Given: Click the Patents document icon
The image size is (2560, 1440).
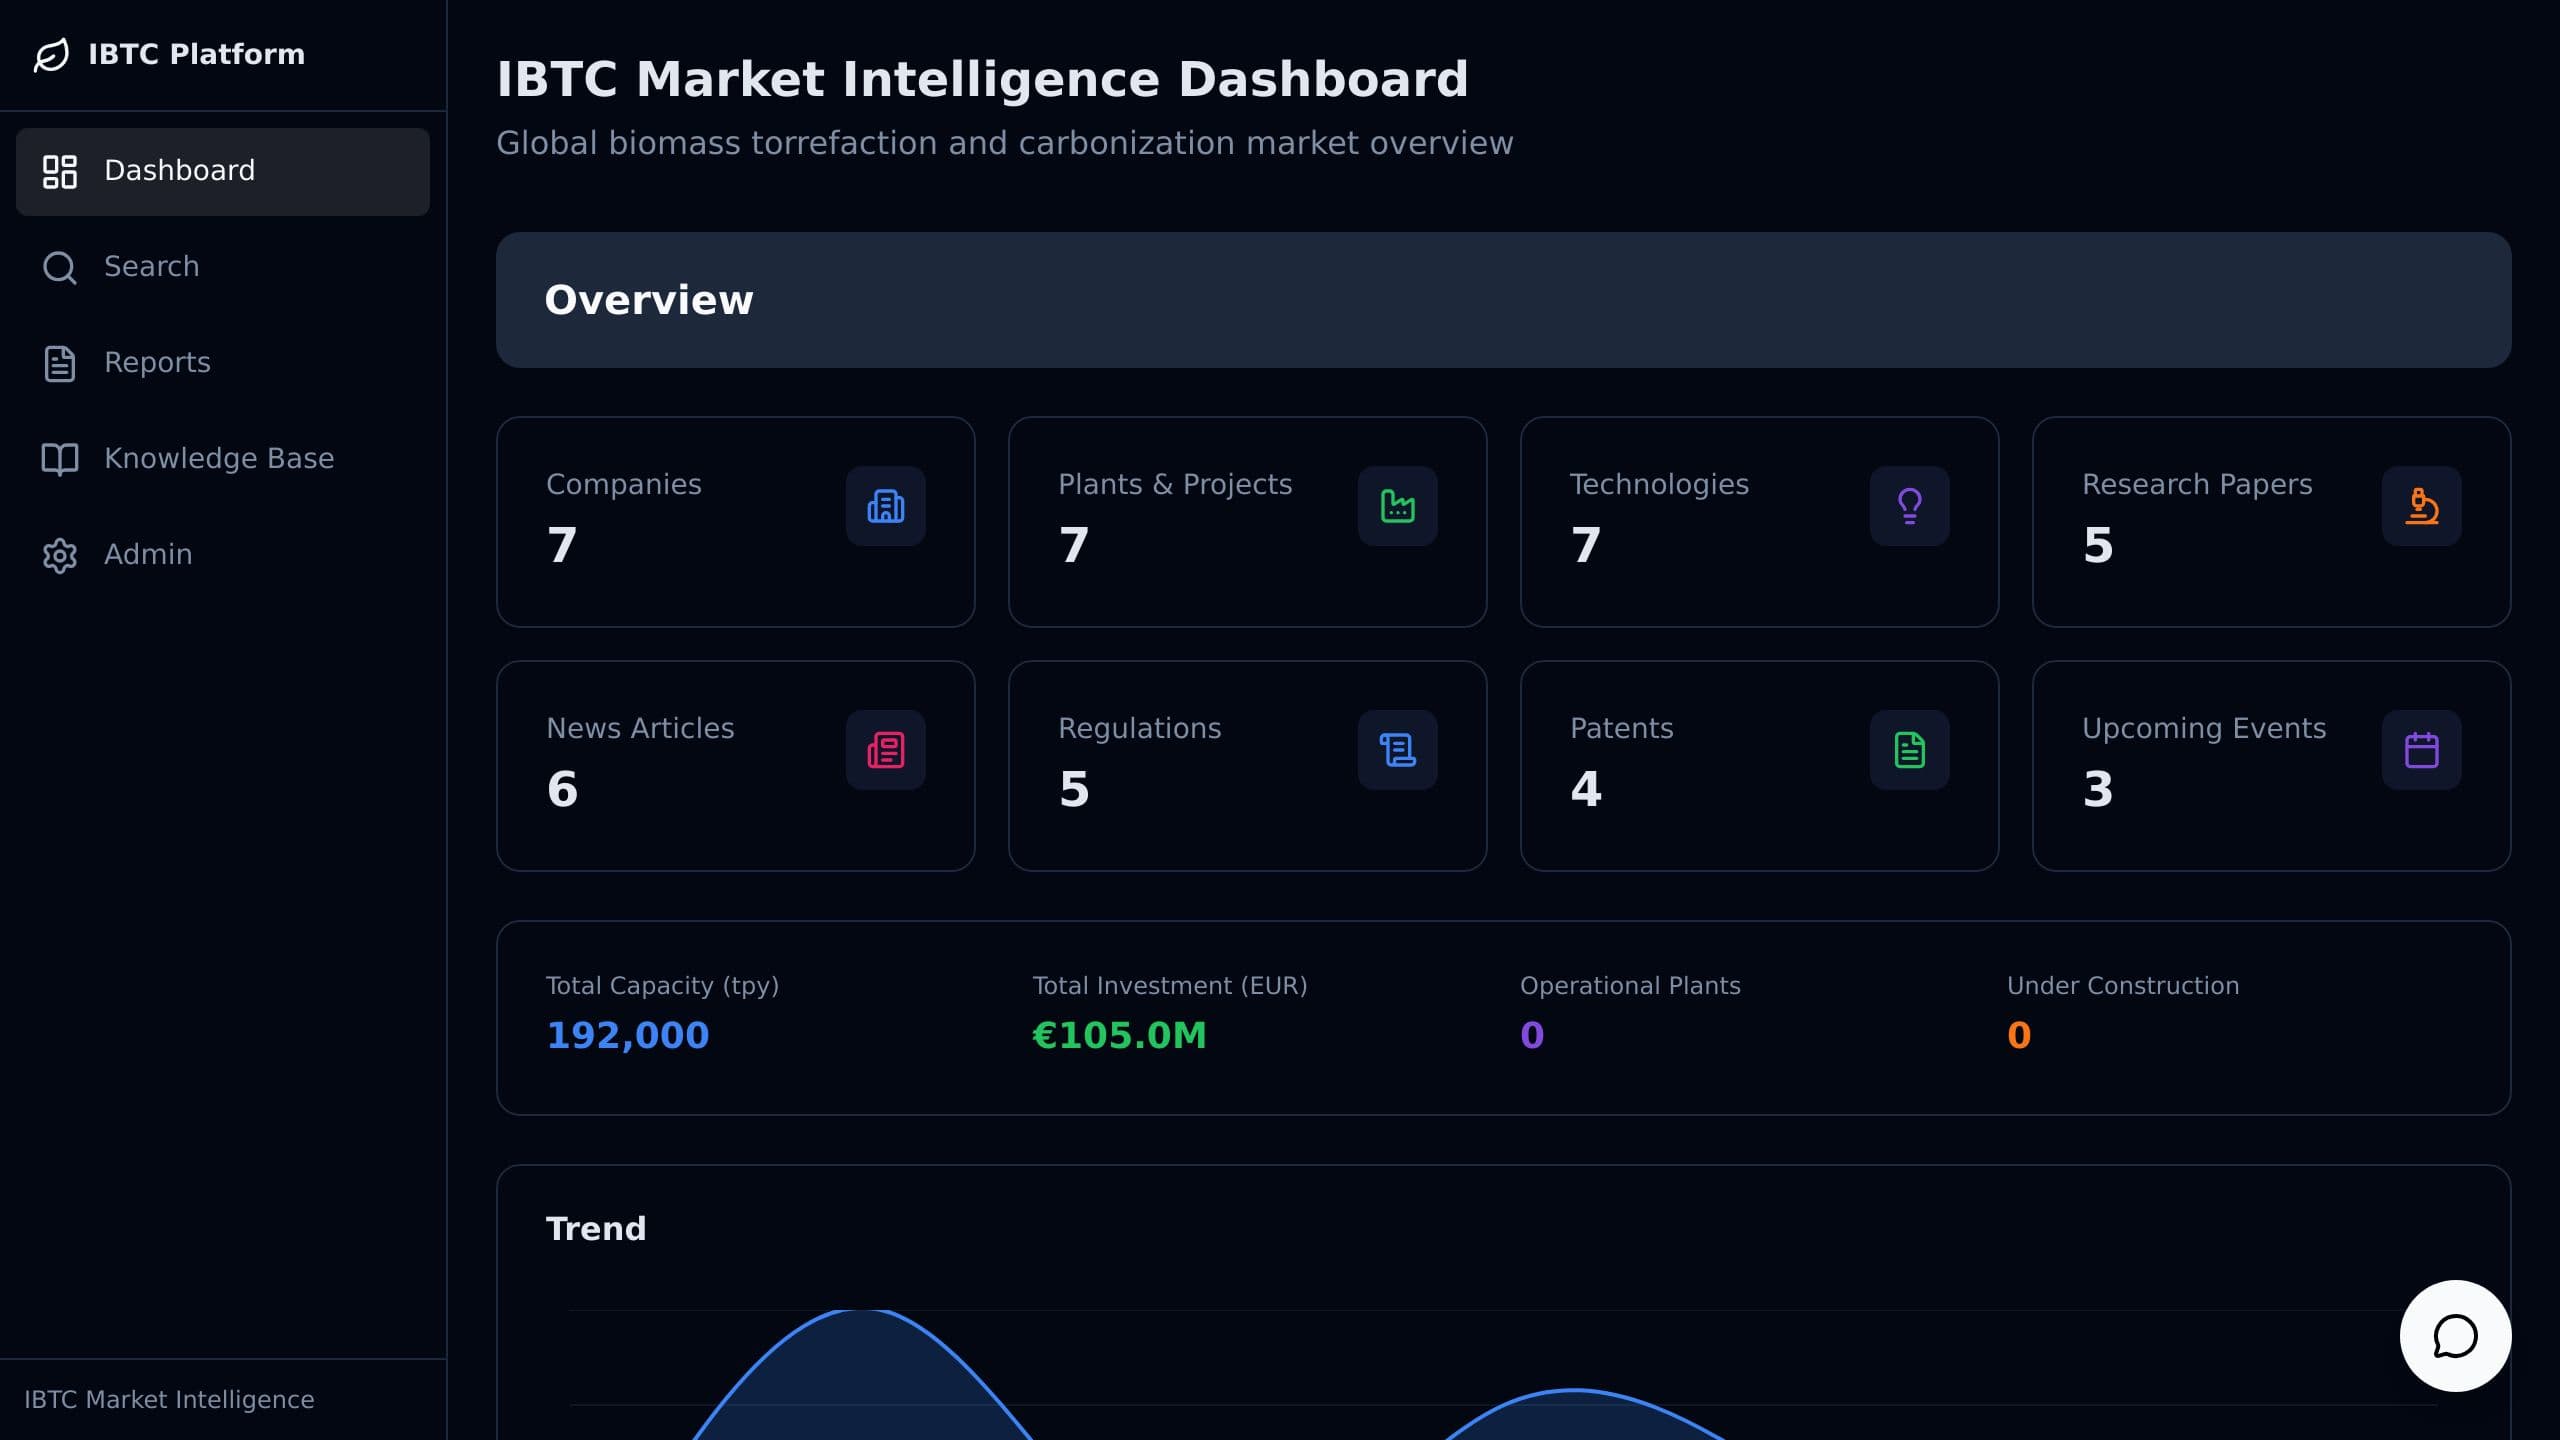Looking at the screenshot, I should 1910,750.
